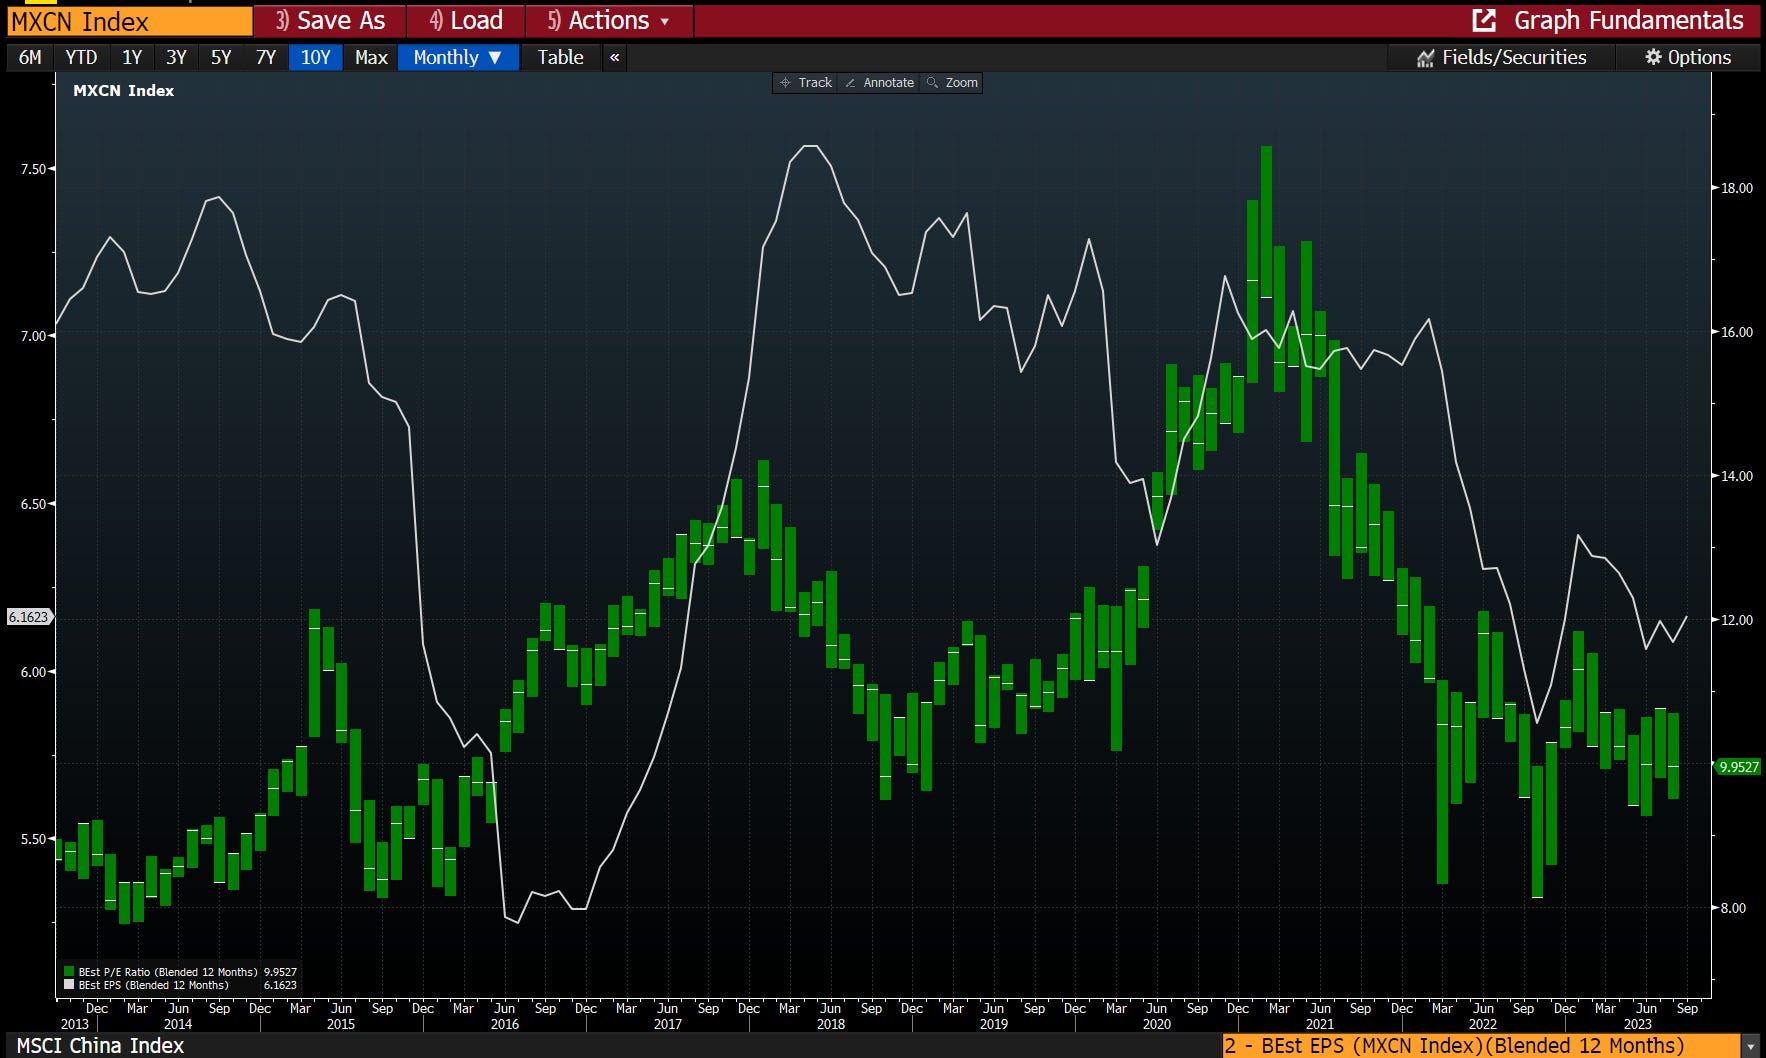This screenshot has height=1058, width=1766.
Task: Click BEst EPS (Blended 12 Months) legend label
Action: [x=153, y=985]
